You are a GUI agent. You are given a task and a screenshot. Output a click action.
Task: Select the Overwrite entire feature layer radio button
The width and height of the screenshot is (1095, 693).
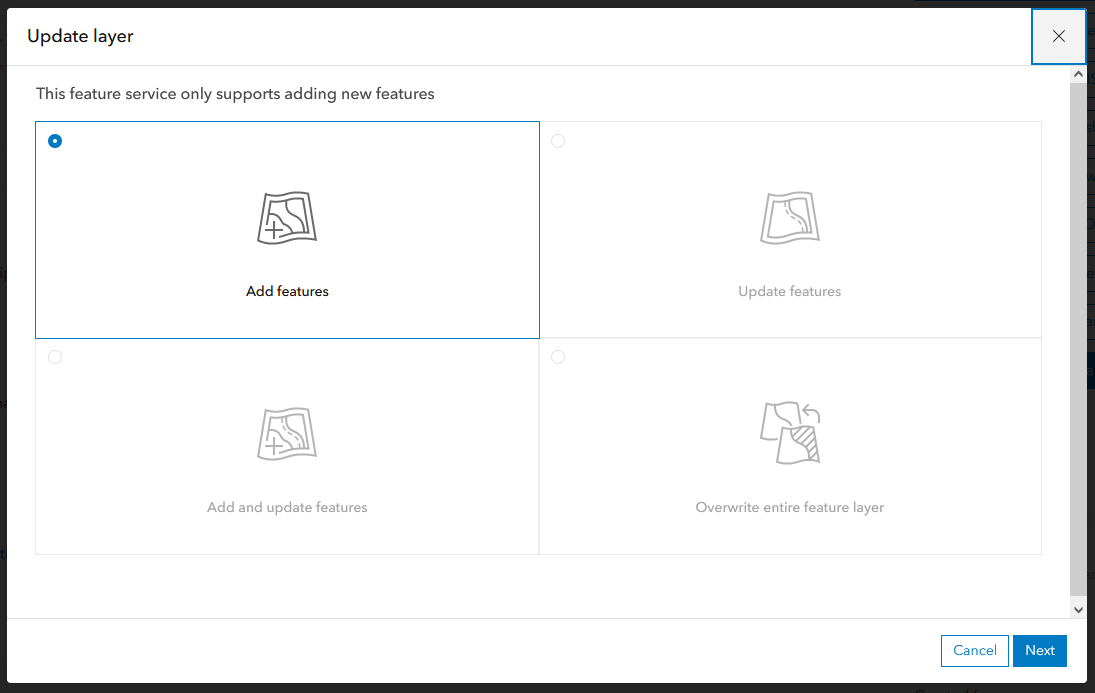tap(557, 356)
